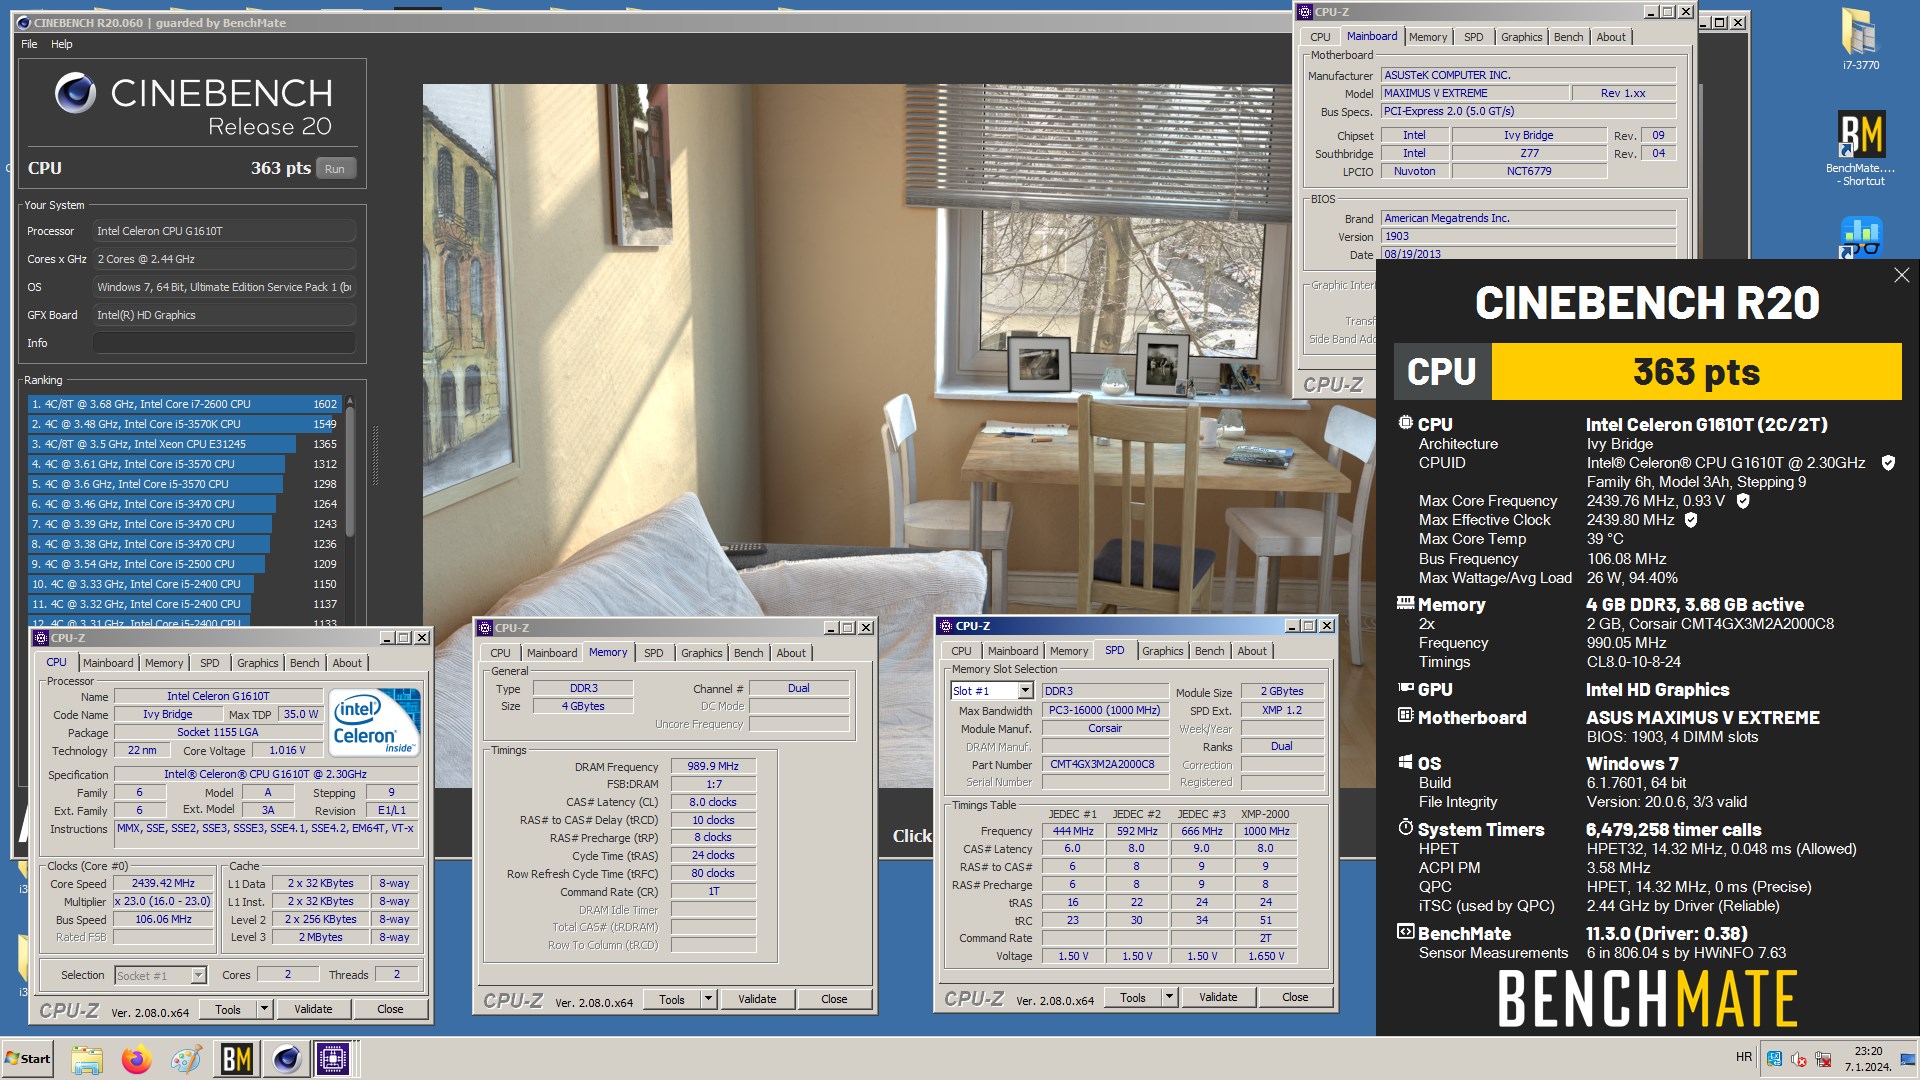1920x1080 pixels.
Task: Click the Cinebench sphere logo
Action: [75, 93]
